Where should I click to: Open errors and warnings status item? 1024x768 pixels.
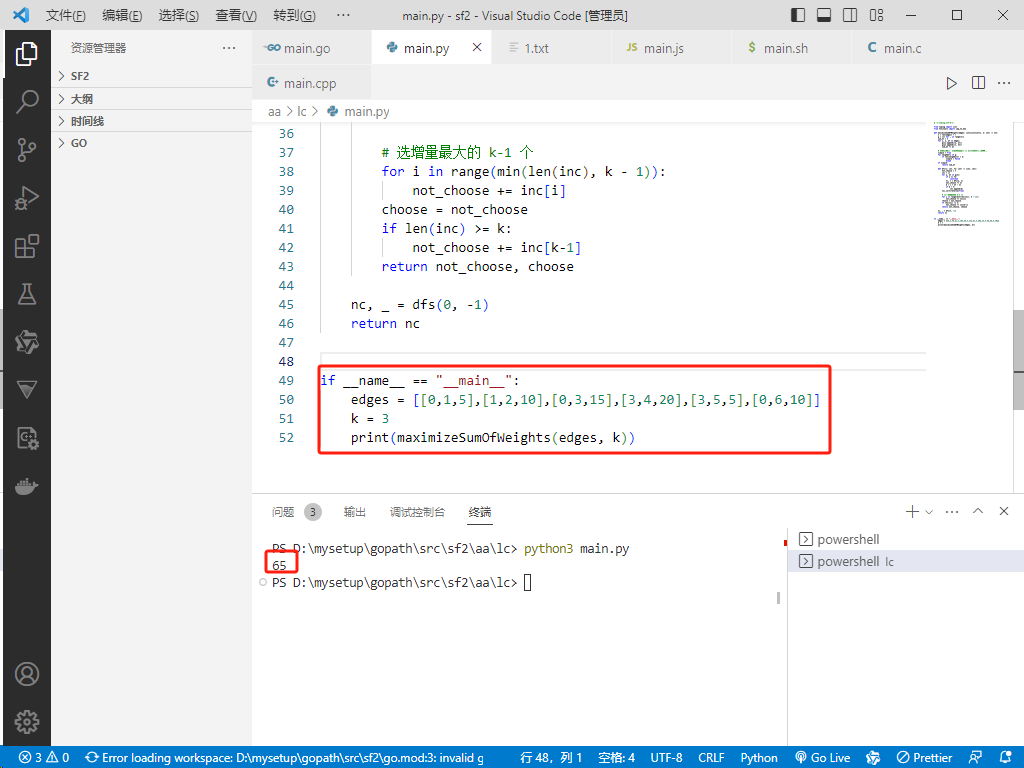44,758
